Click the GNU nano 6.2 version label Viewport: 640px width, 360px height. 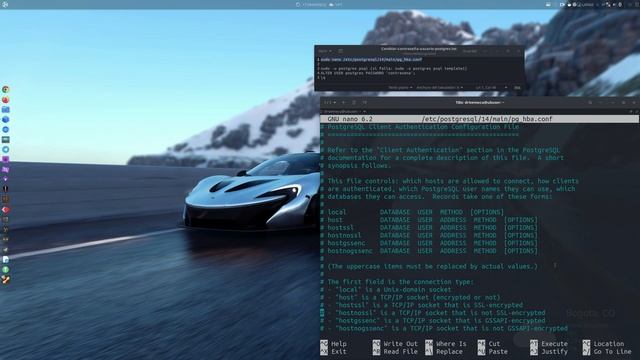(350, 119)
